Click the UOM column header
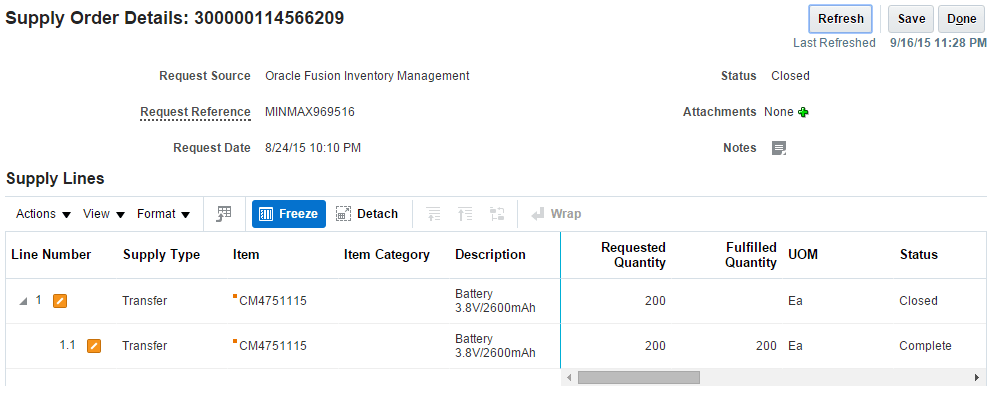Screen dimensions: 992x393 tap(803, 255)
